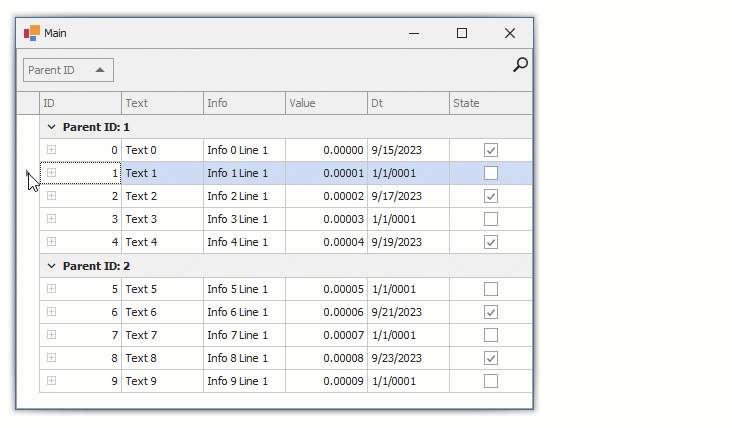Expand detail for row ID 6

pos(51,312)
